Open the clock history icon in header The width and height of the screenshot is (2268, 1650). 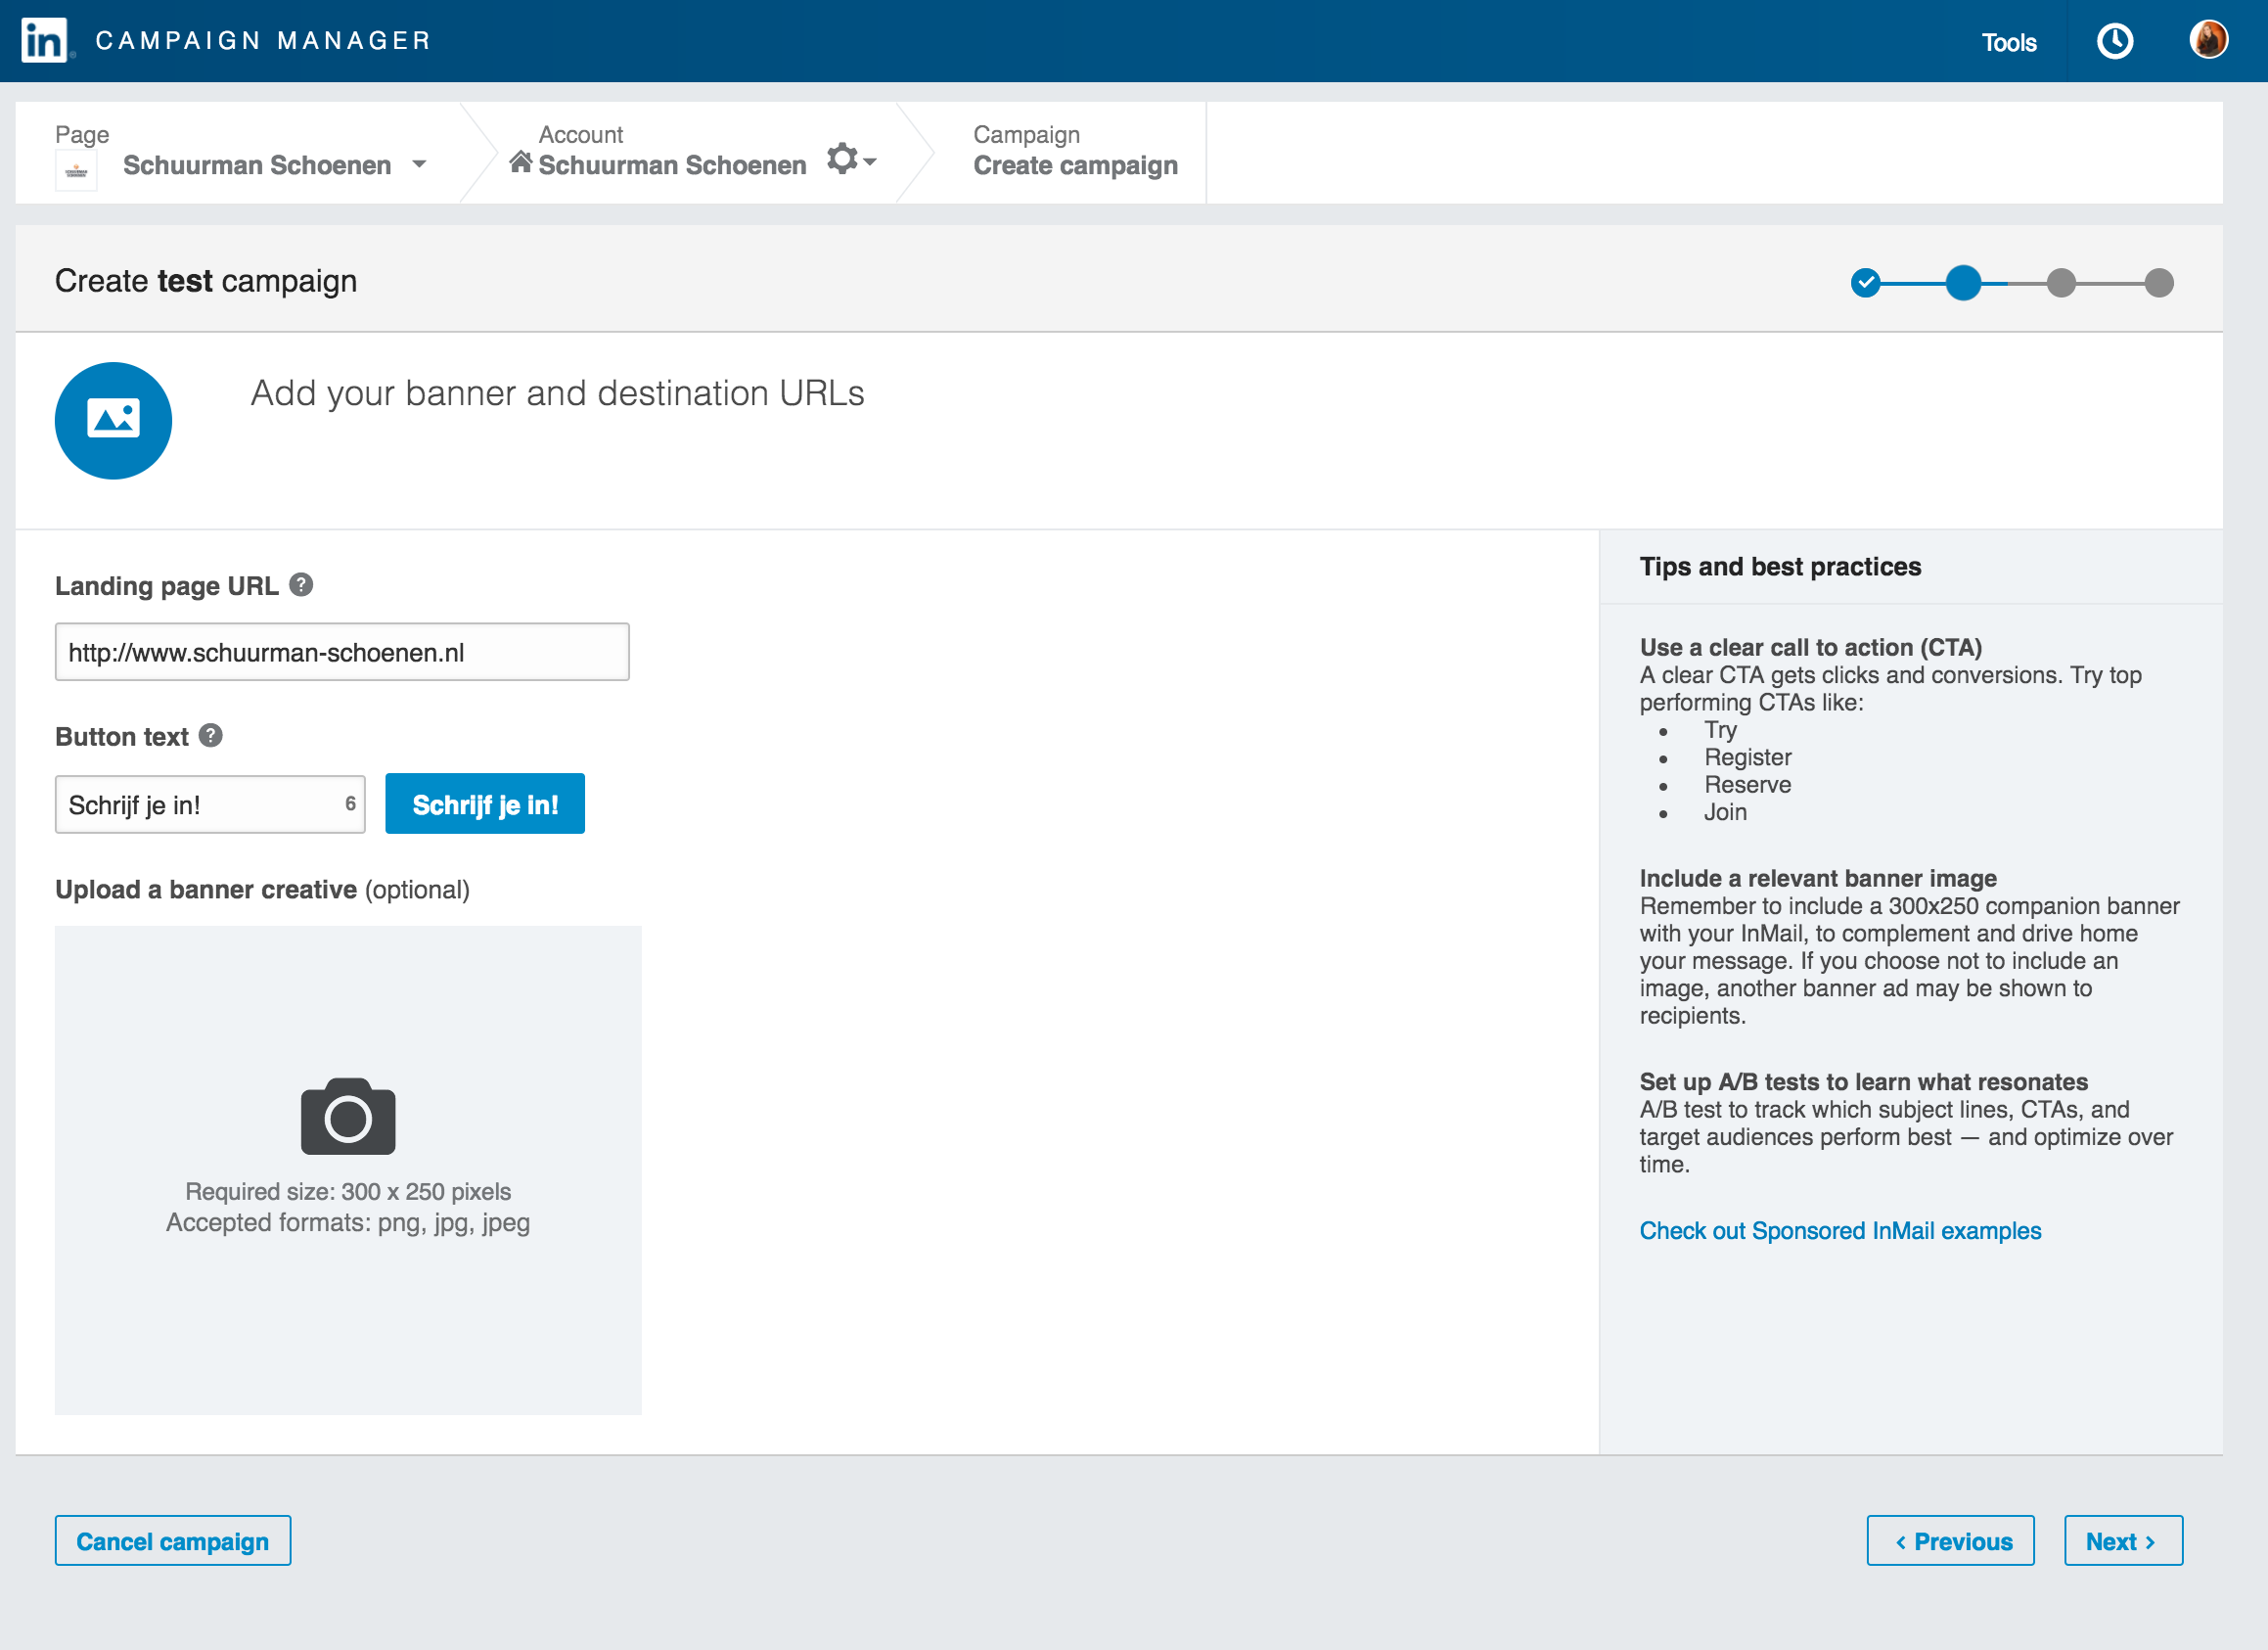2114,41
